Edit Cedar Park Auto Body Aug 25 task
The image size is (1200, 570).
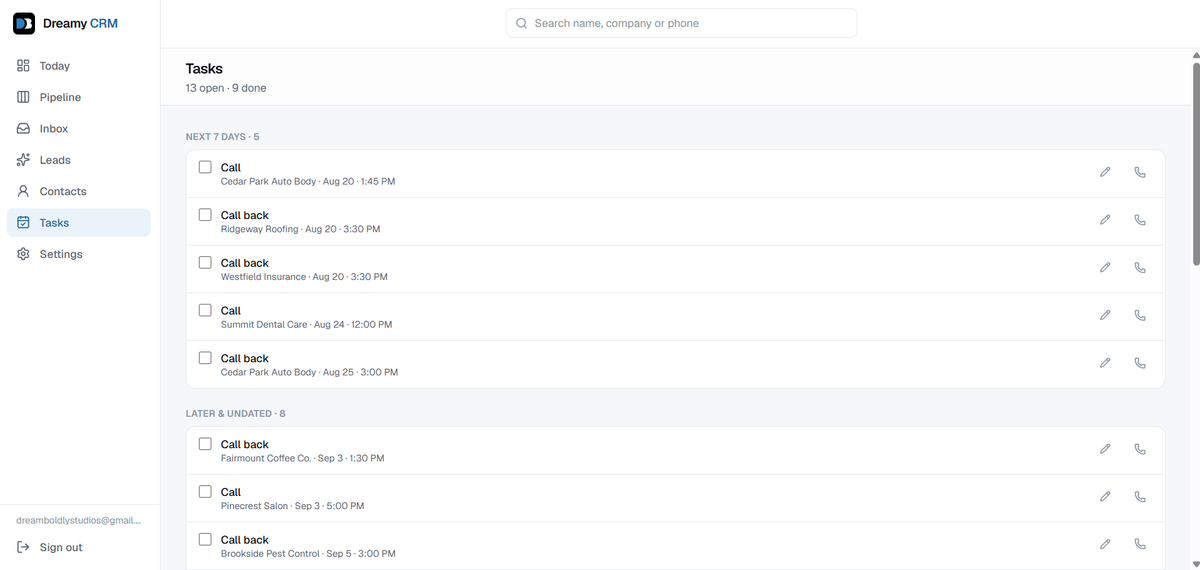[x=1105, y=363]
